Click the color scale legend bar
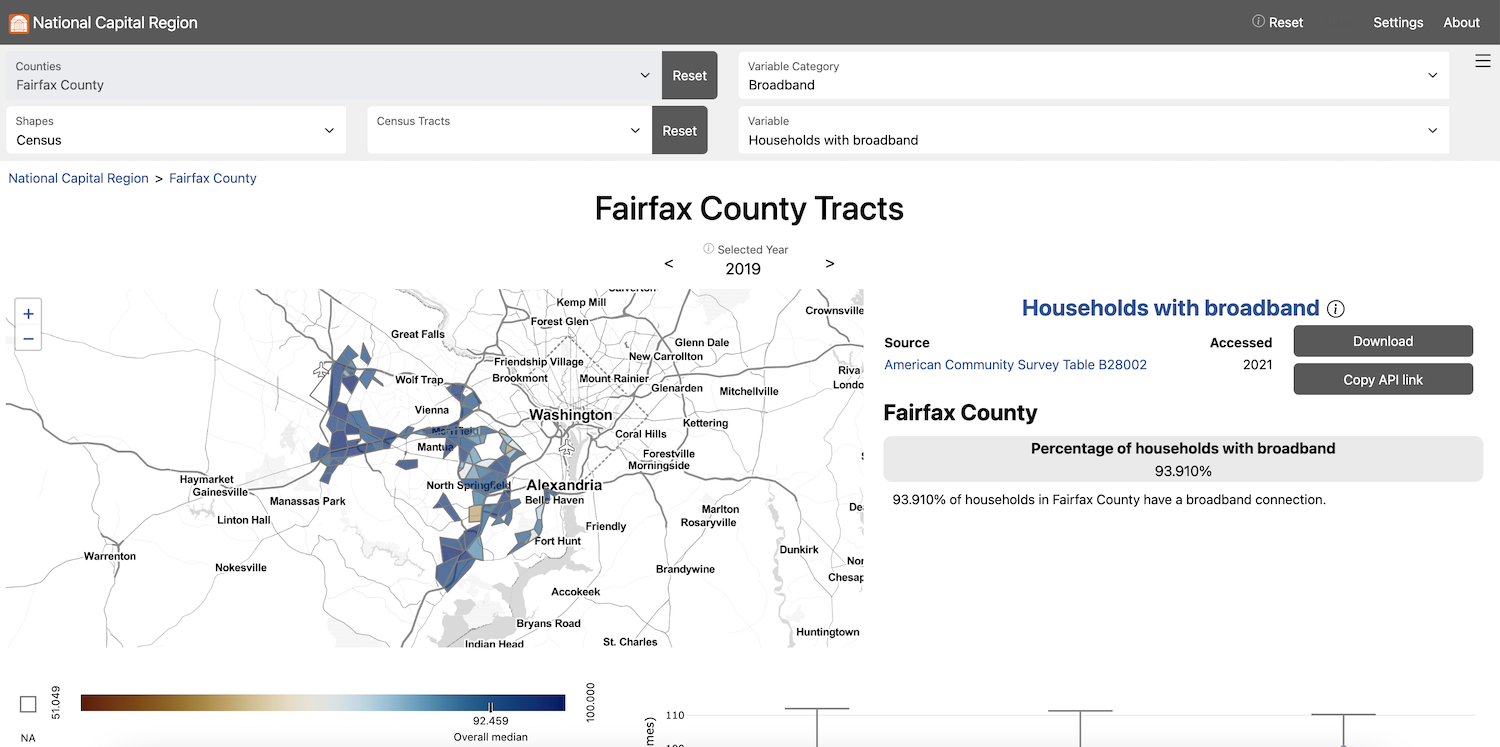 pos(322,702)
